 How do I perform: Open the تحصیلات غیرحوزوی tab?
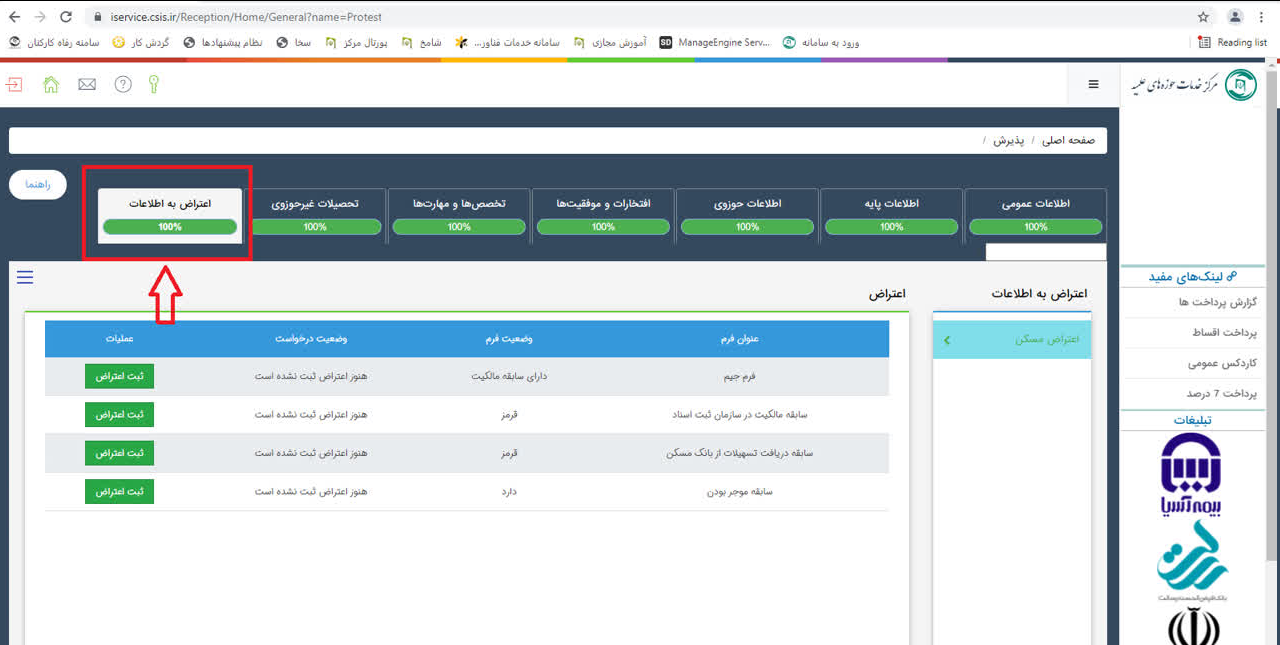[315, 204]
